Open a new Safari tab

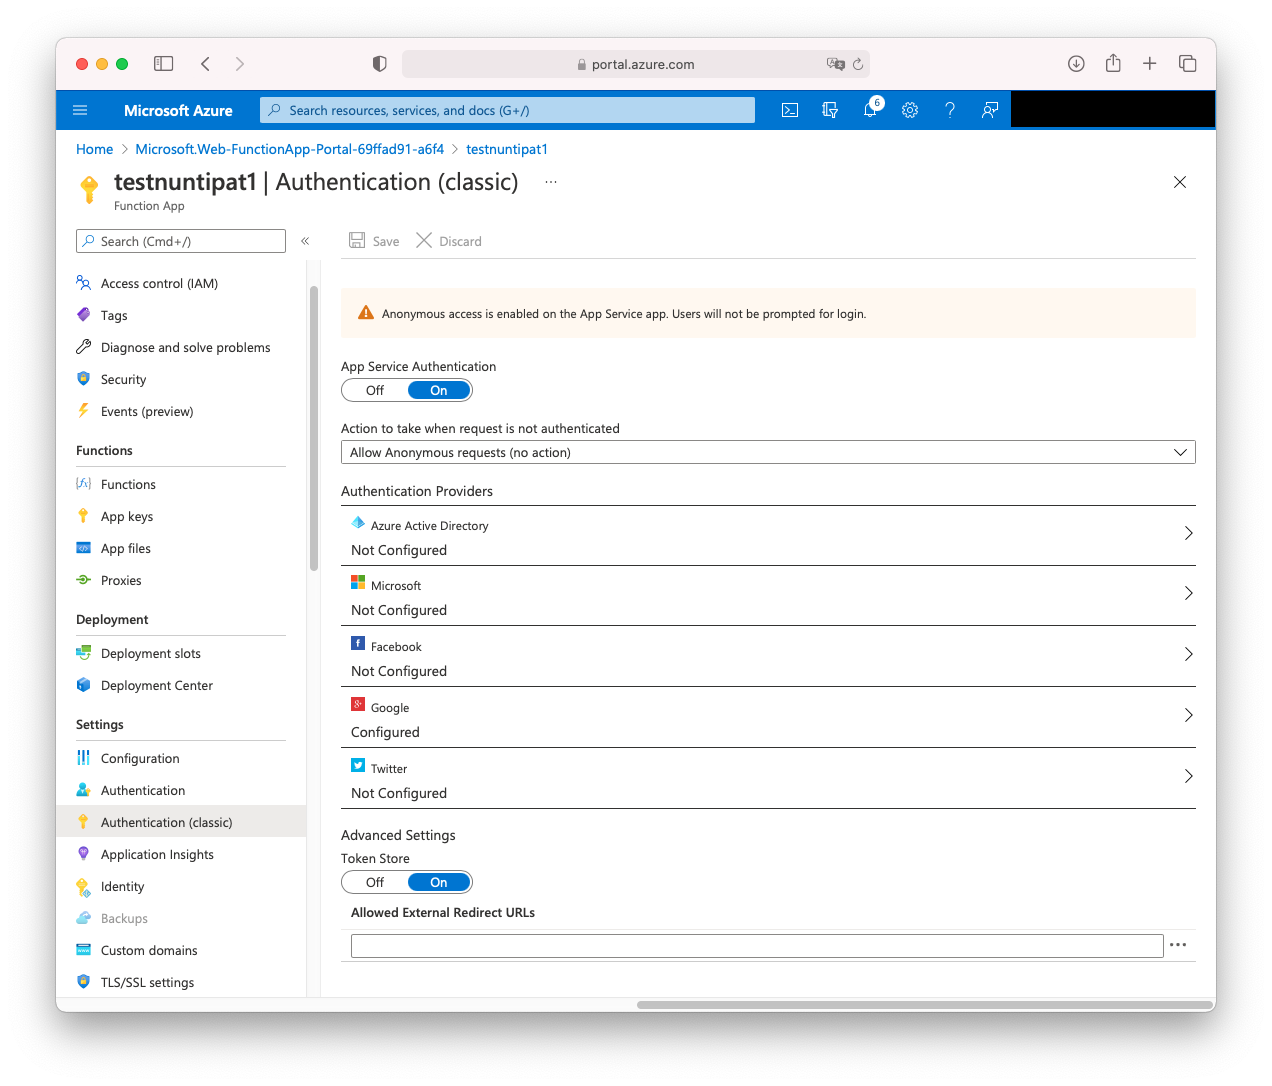pyautogui.click(x=1150, y=64)
